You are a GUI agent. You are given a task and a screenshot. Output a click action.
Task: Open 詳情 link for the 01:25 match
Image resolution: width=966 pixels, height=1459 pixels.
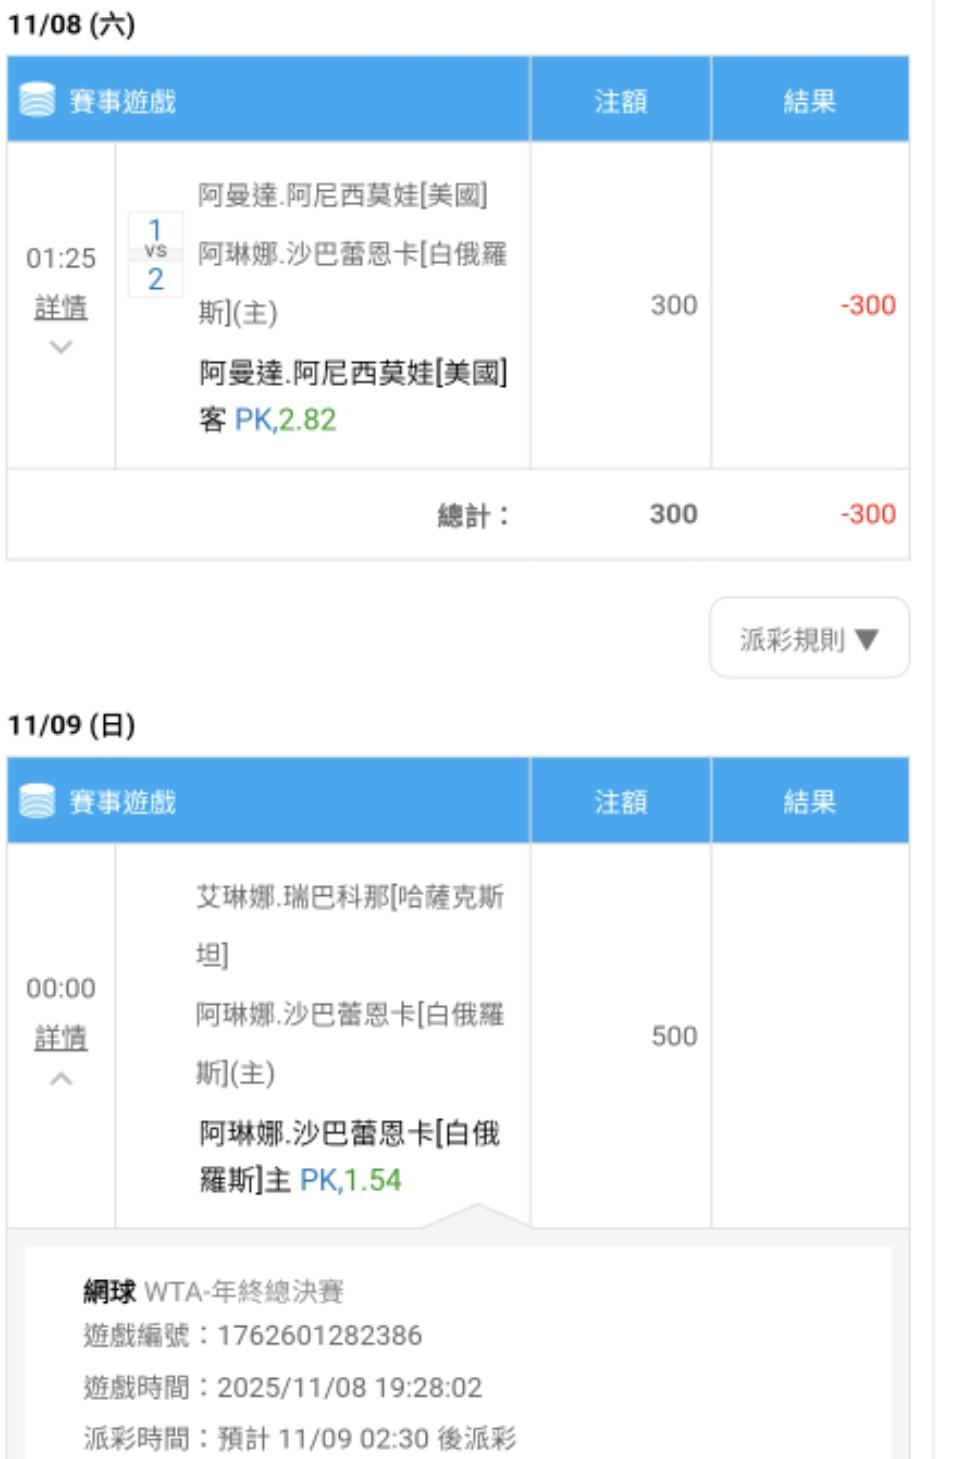point(61,308)
